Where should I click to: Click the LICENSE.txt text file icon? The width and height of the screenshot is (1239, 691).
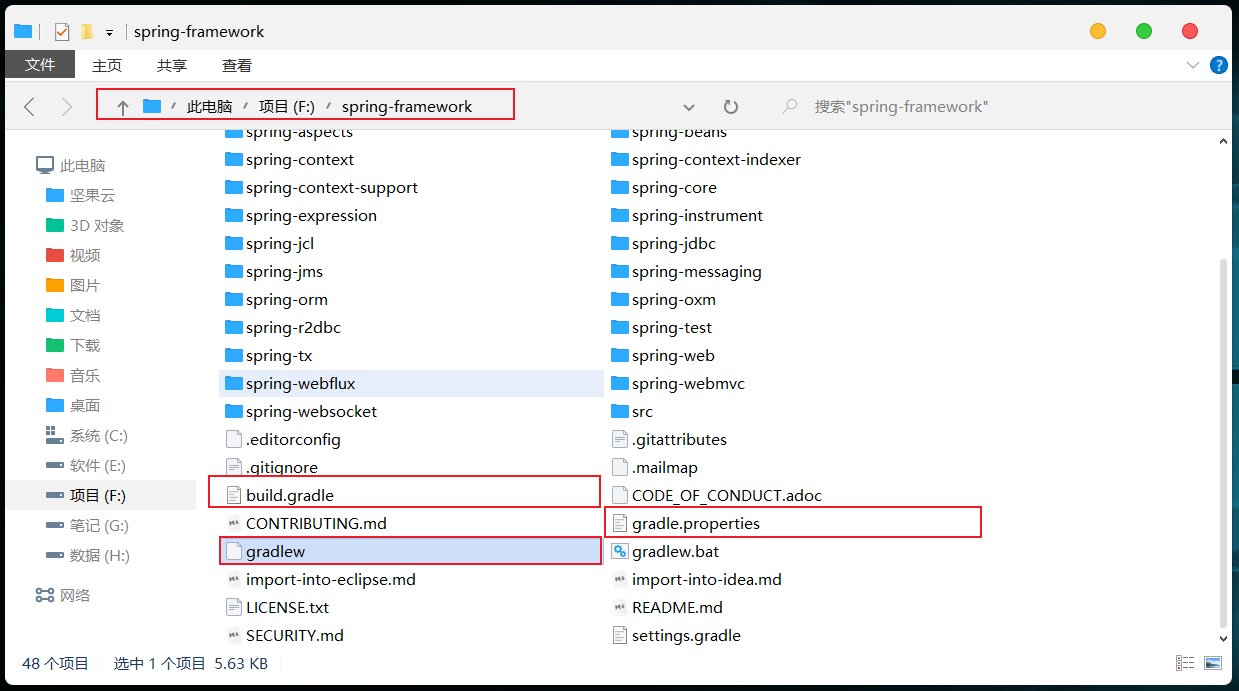(x=234, y=607)
